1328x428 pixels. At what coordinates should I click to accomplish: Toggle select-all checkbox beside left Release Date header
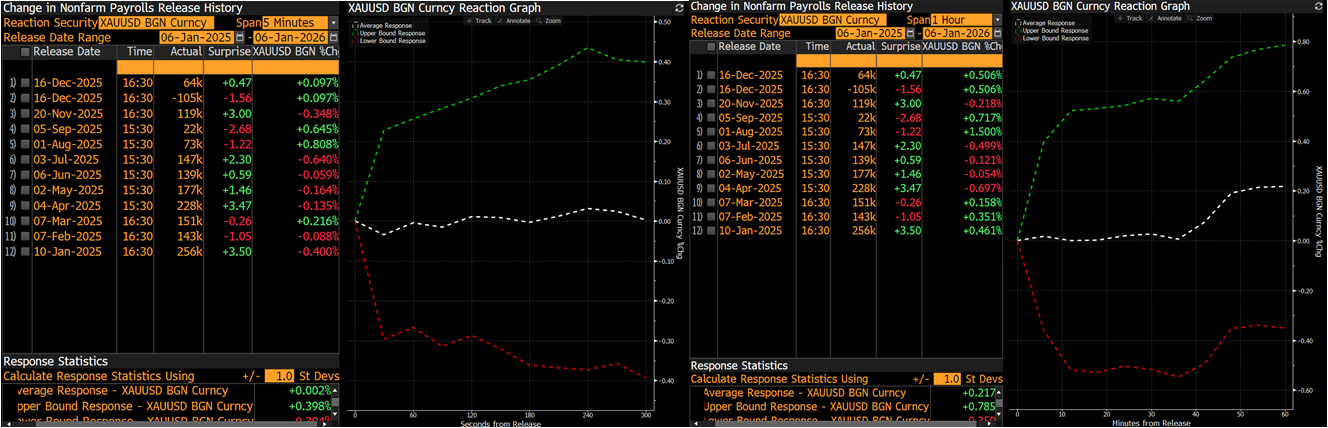pyautogui.click(x=24, y=52)
